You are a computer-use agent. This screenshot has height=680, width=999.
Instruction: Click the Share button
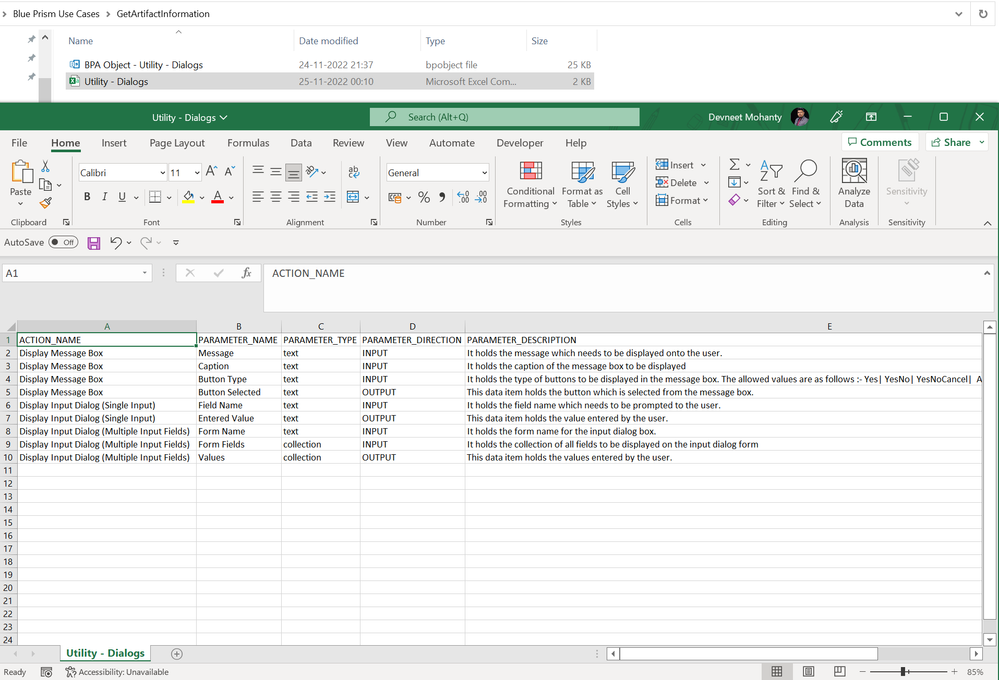click(x=957, y=143)
